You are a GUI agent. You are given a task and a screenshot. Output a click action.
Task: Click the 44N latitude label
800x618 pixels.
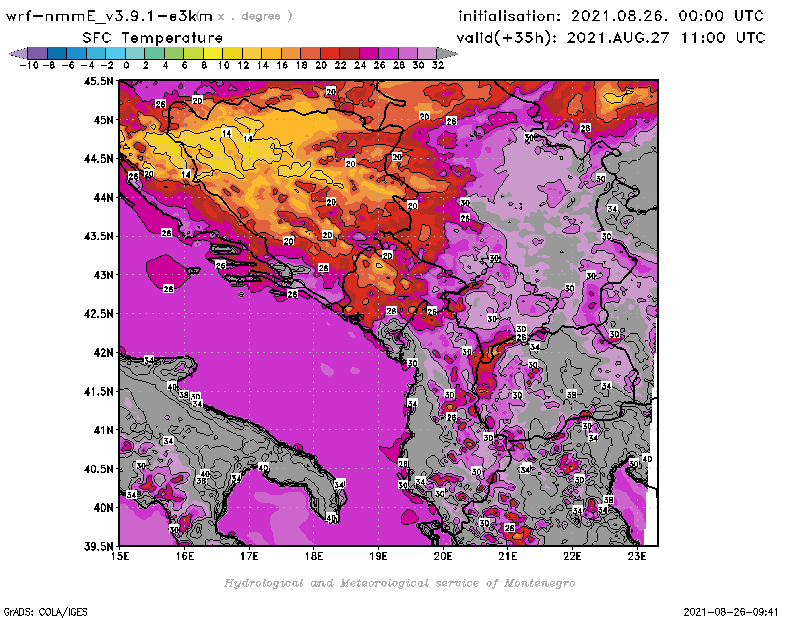tap(103, 197)
